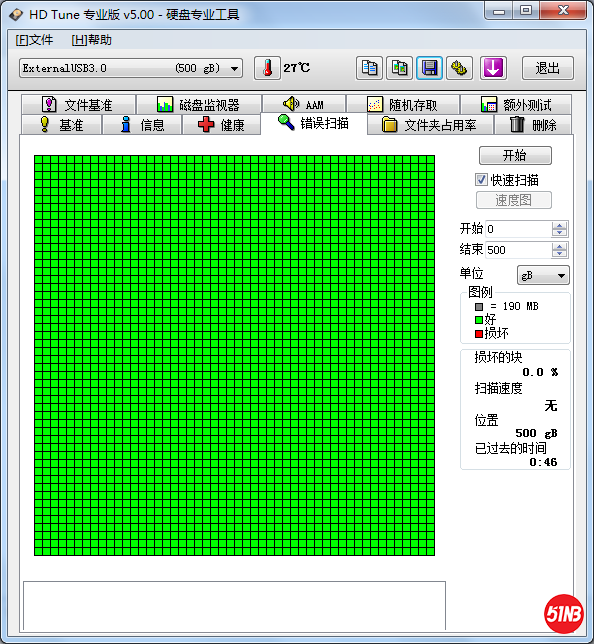
Task: Switch to the 磁盘监视器 tab
Action: point(199,105)
